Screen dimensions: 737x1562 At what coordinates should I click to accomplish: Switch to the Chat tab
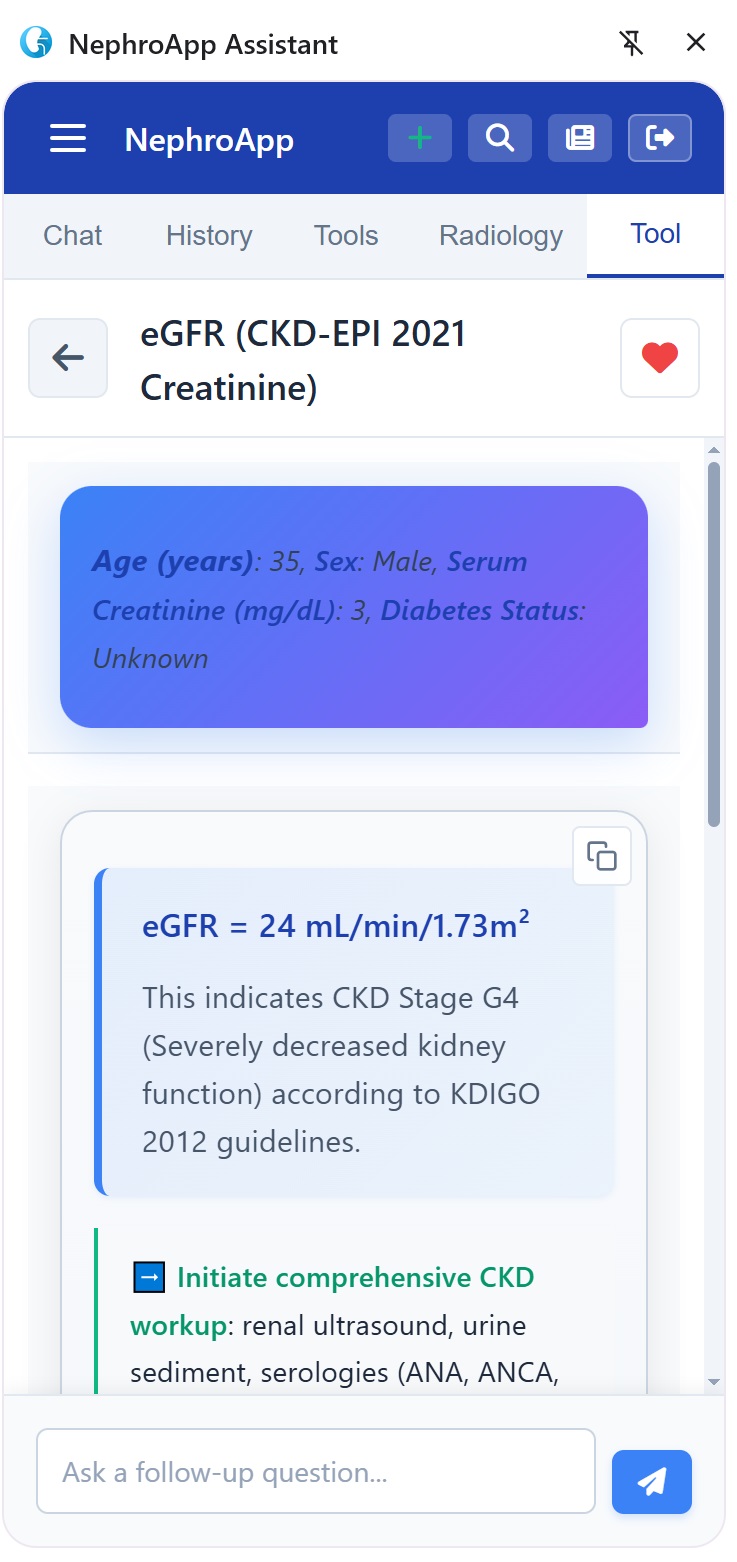[73, 236]
